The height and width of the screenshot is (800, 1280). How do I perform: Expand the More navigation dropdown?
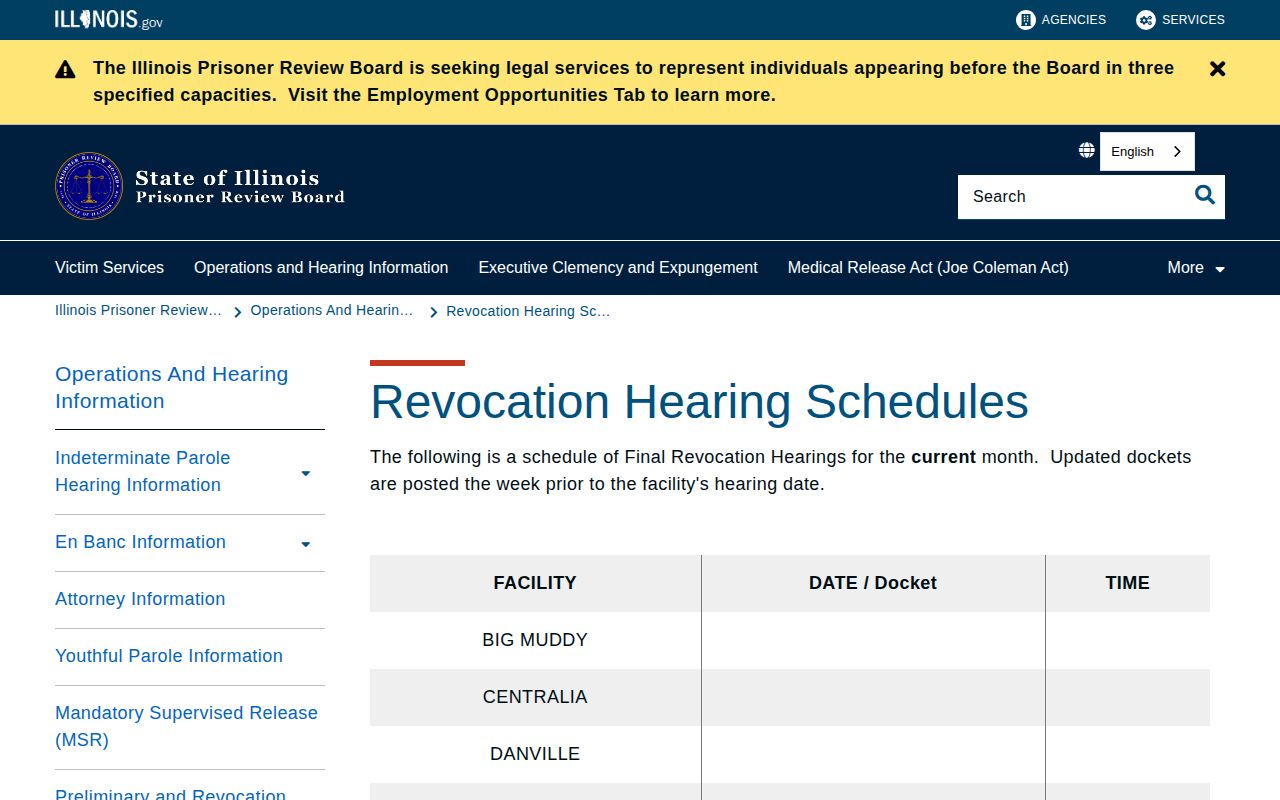[1196, 267]
